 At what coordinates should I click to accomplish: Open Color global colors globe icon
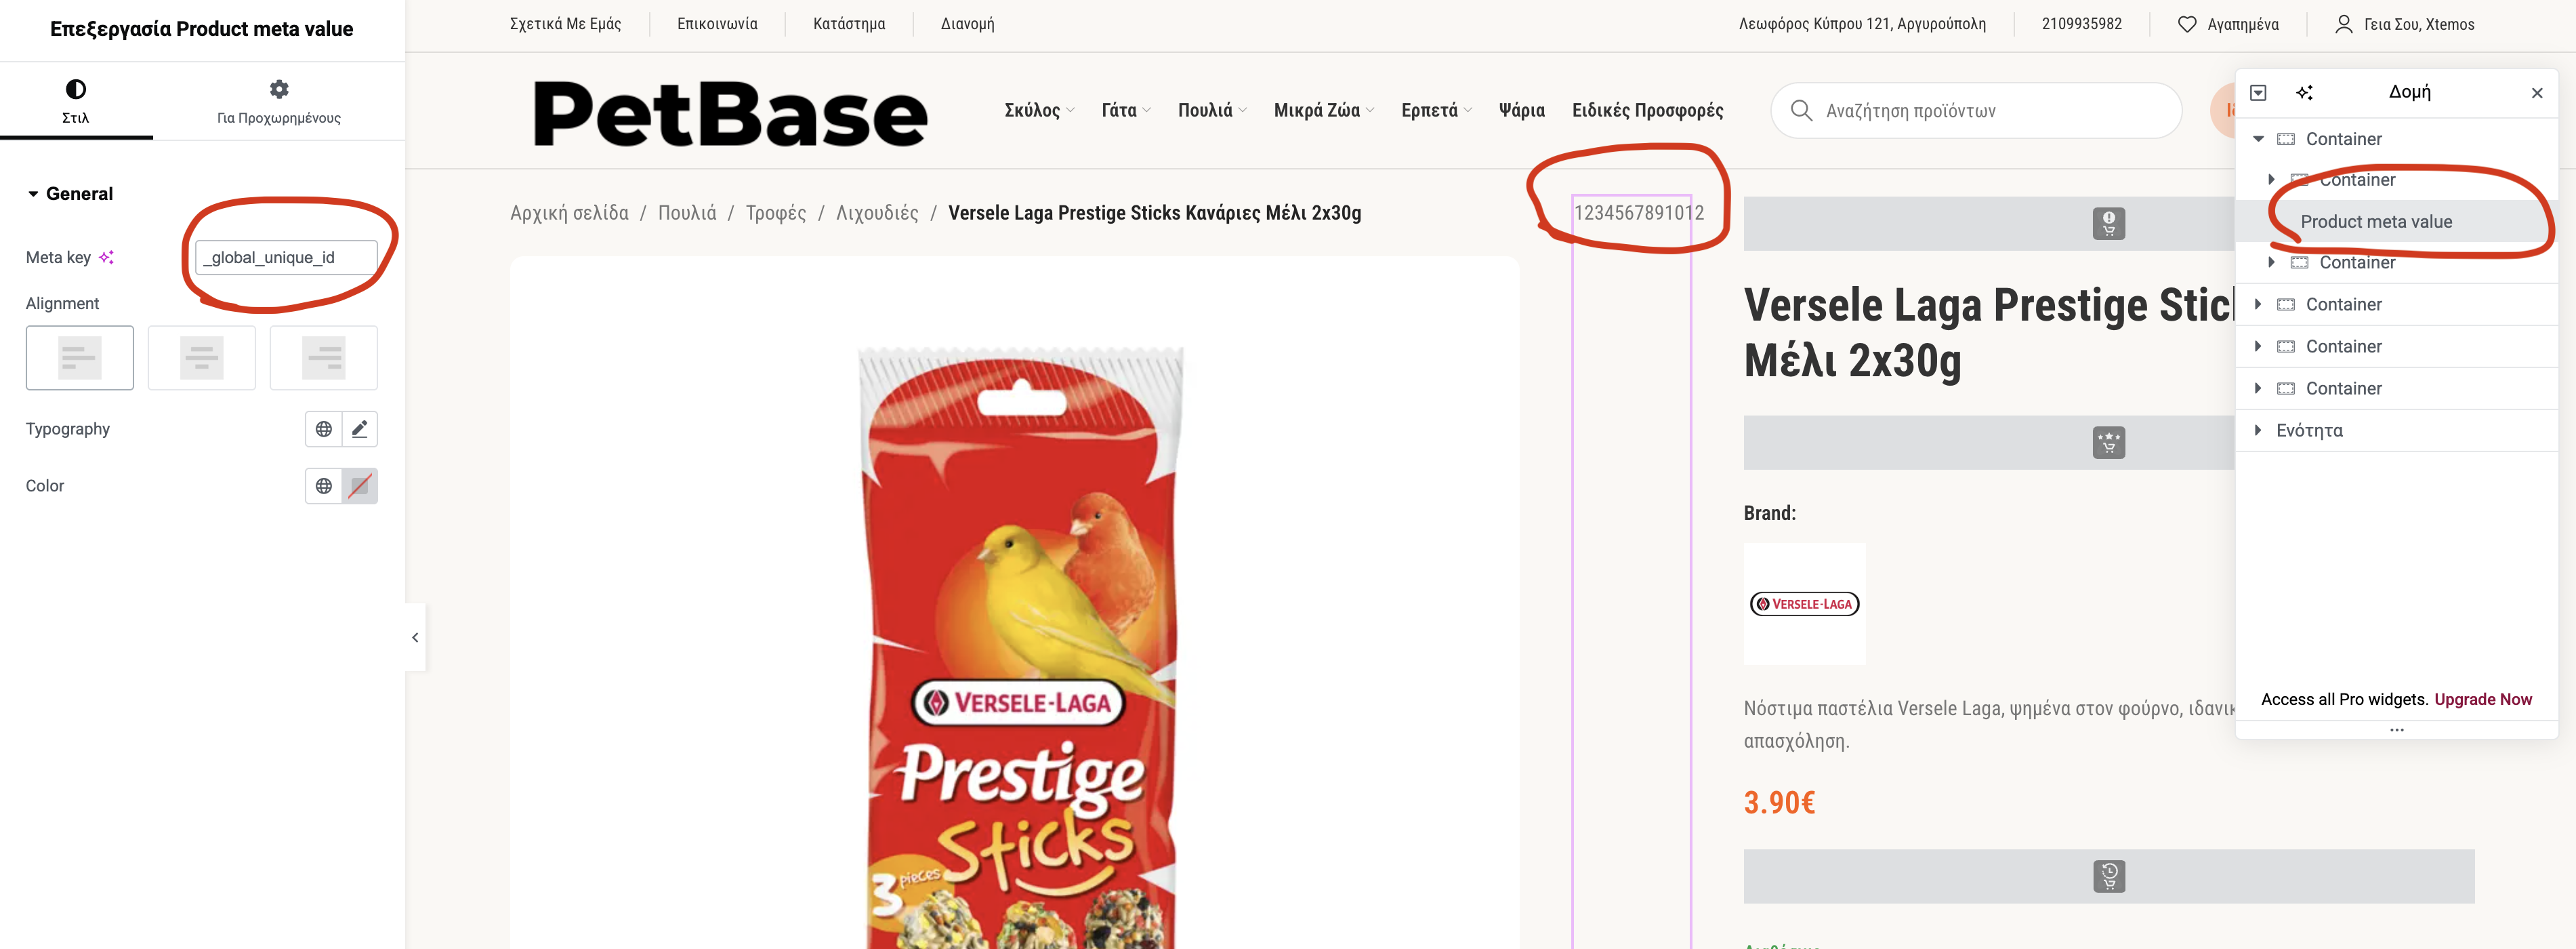pyautogui.click(x=323, y=486)
